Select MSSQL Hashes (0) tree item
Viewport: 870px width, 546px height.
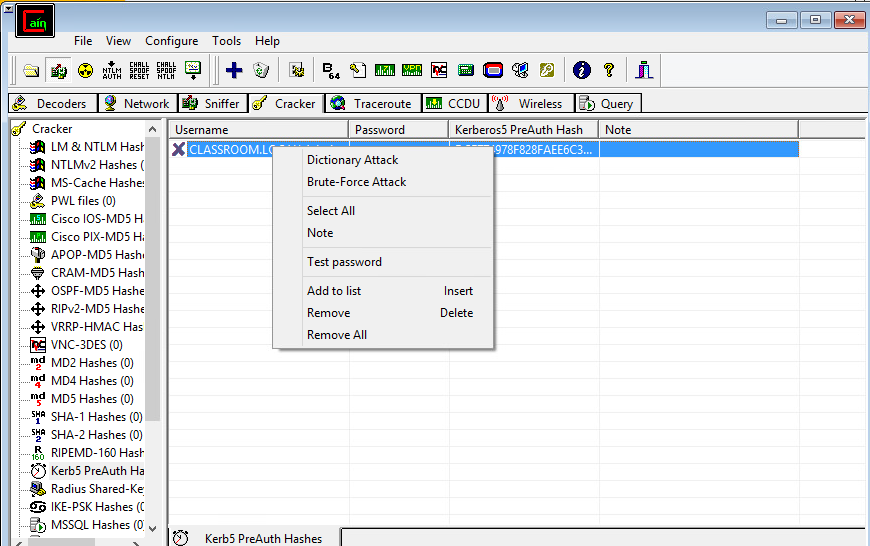pyautogui.click(x=97, y=525)
